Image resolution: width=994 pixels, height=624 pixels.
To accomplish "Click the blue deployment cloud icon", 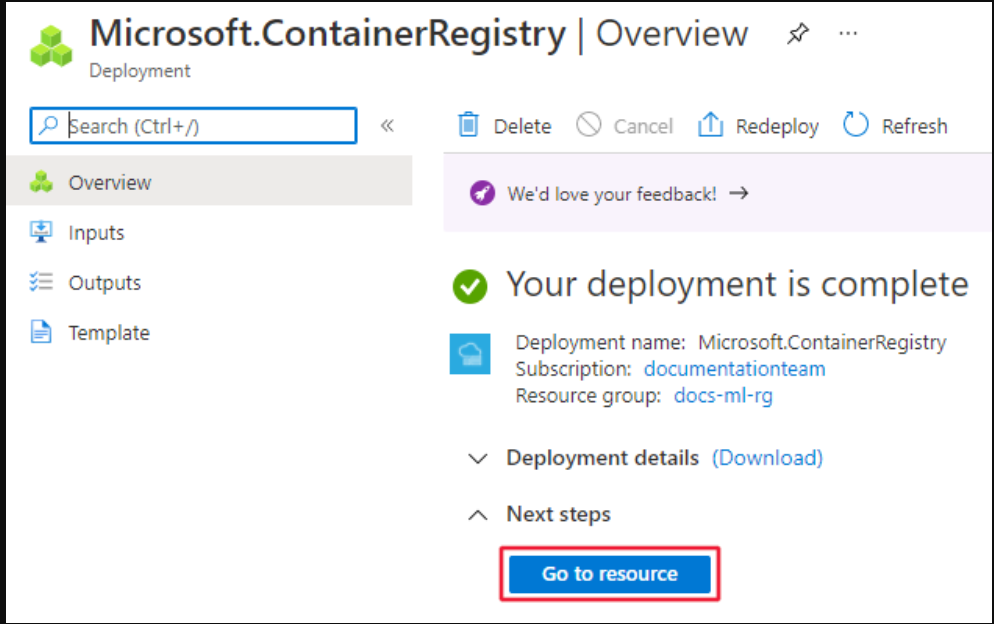I will pos(470,354).
